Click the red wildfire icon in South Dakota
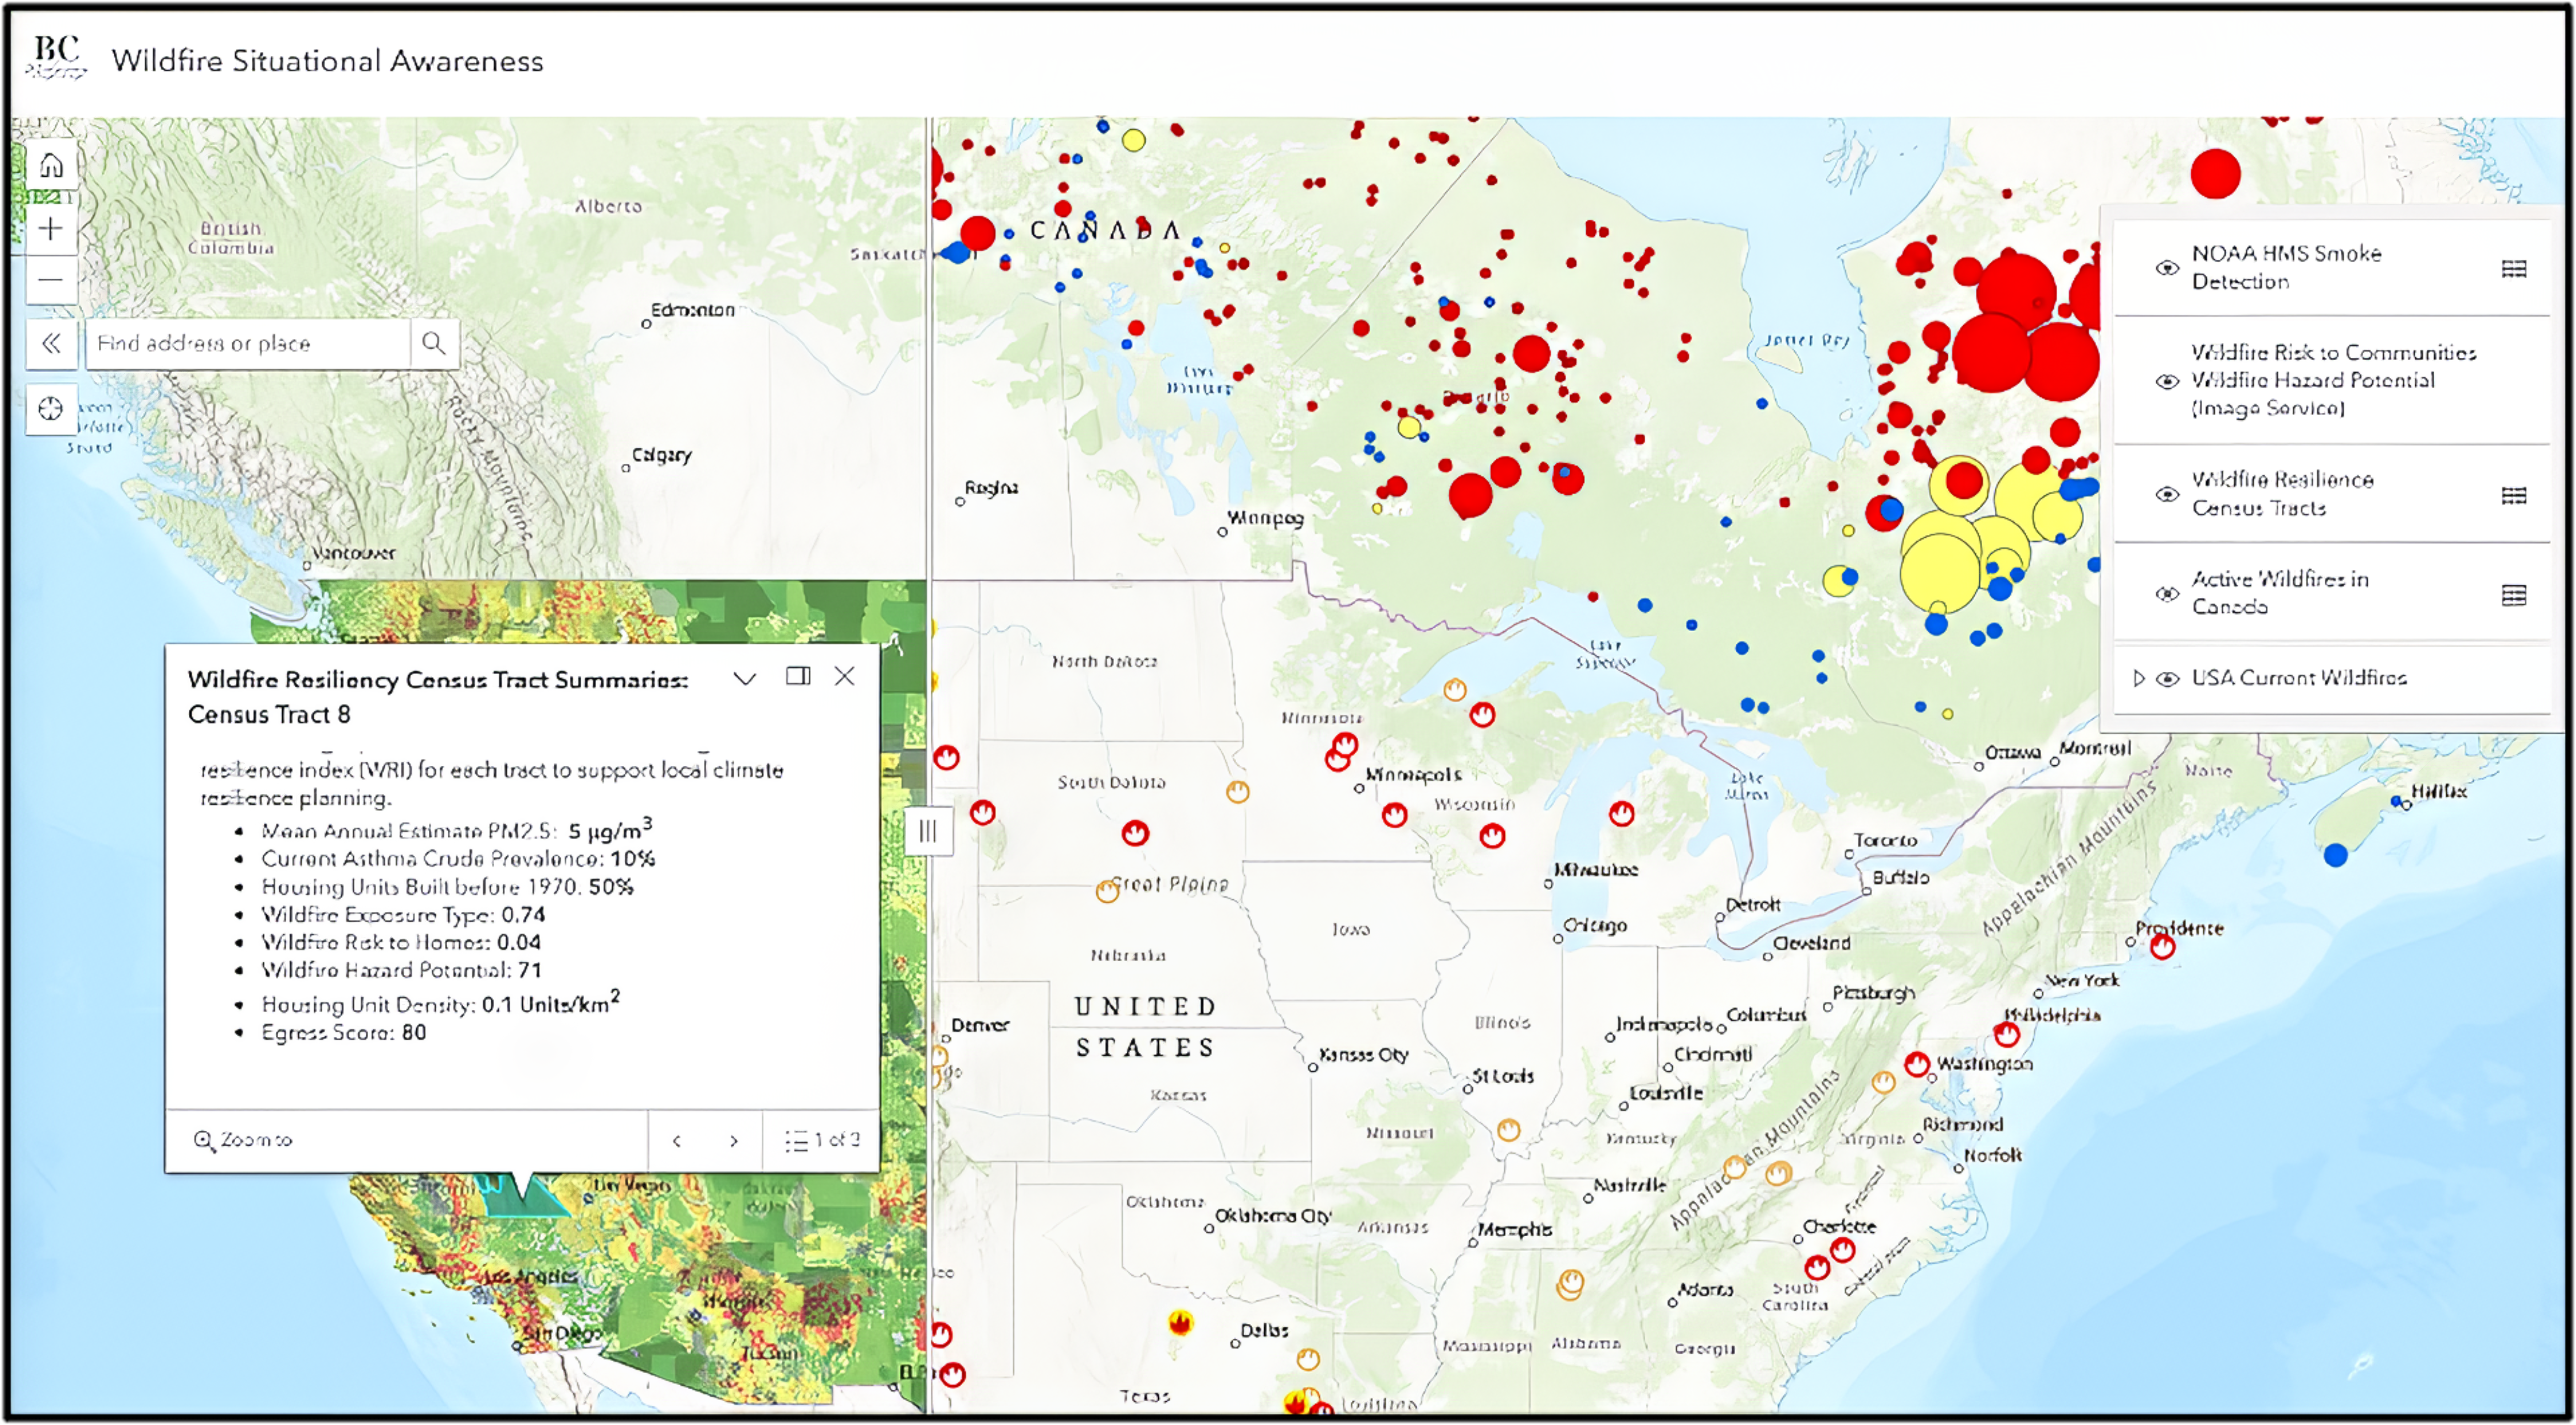Screen dimensions: 2576x1425 [x=1134, y=833]
